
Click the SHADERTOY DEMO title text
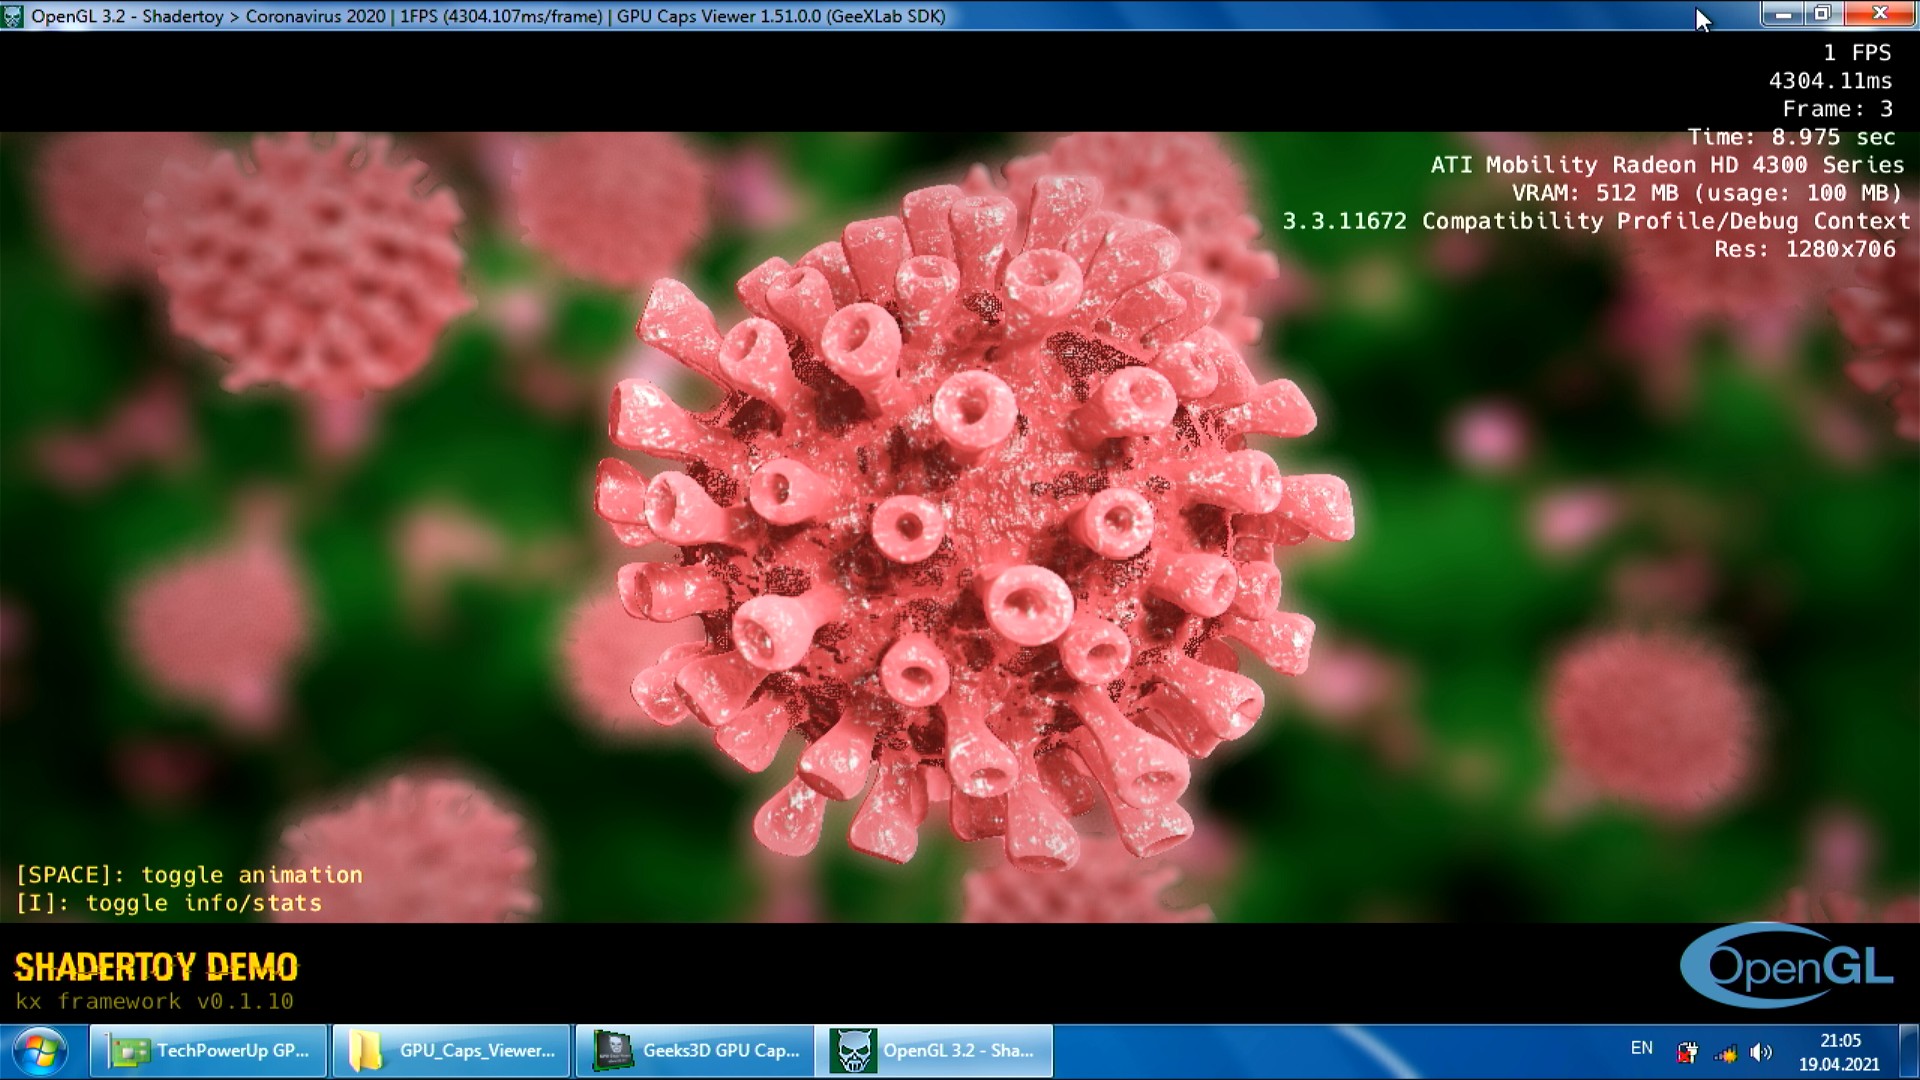pos(156,967)
